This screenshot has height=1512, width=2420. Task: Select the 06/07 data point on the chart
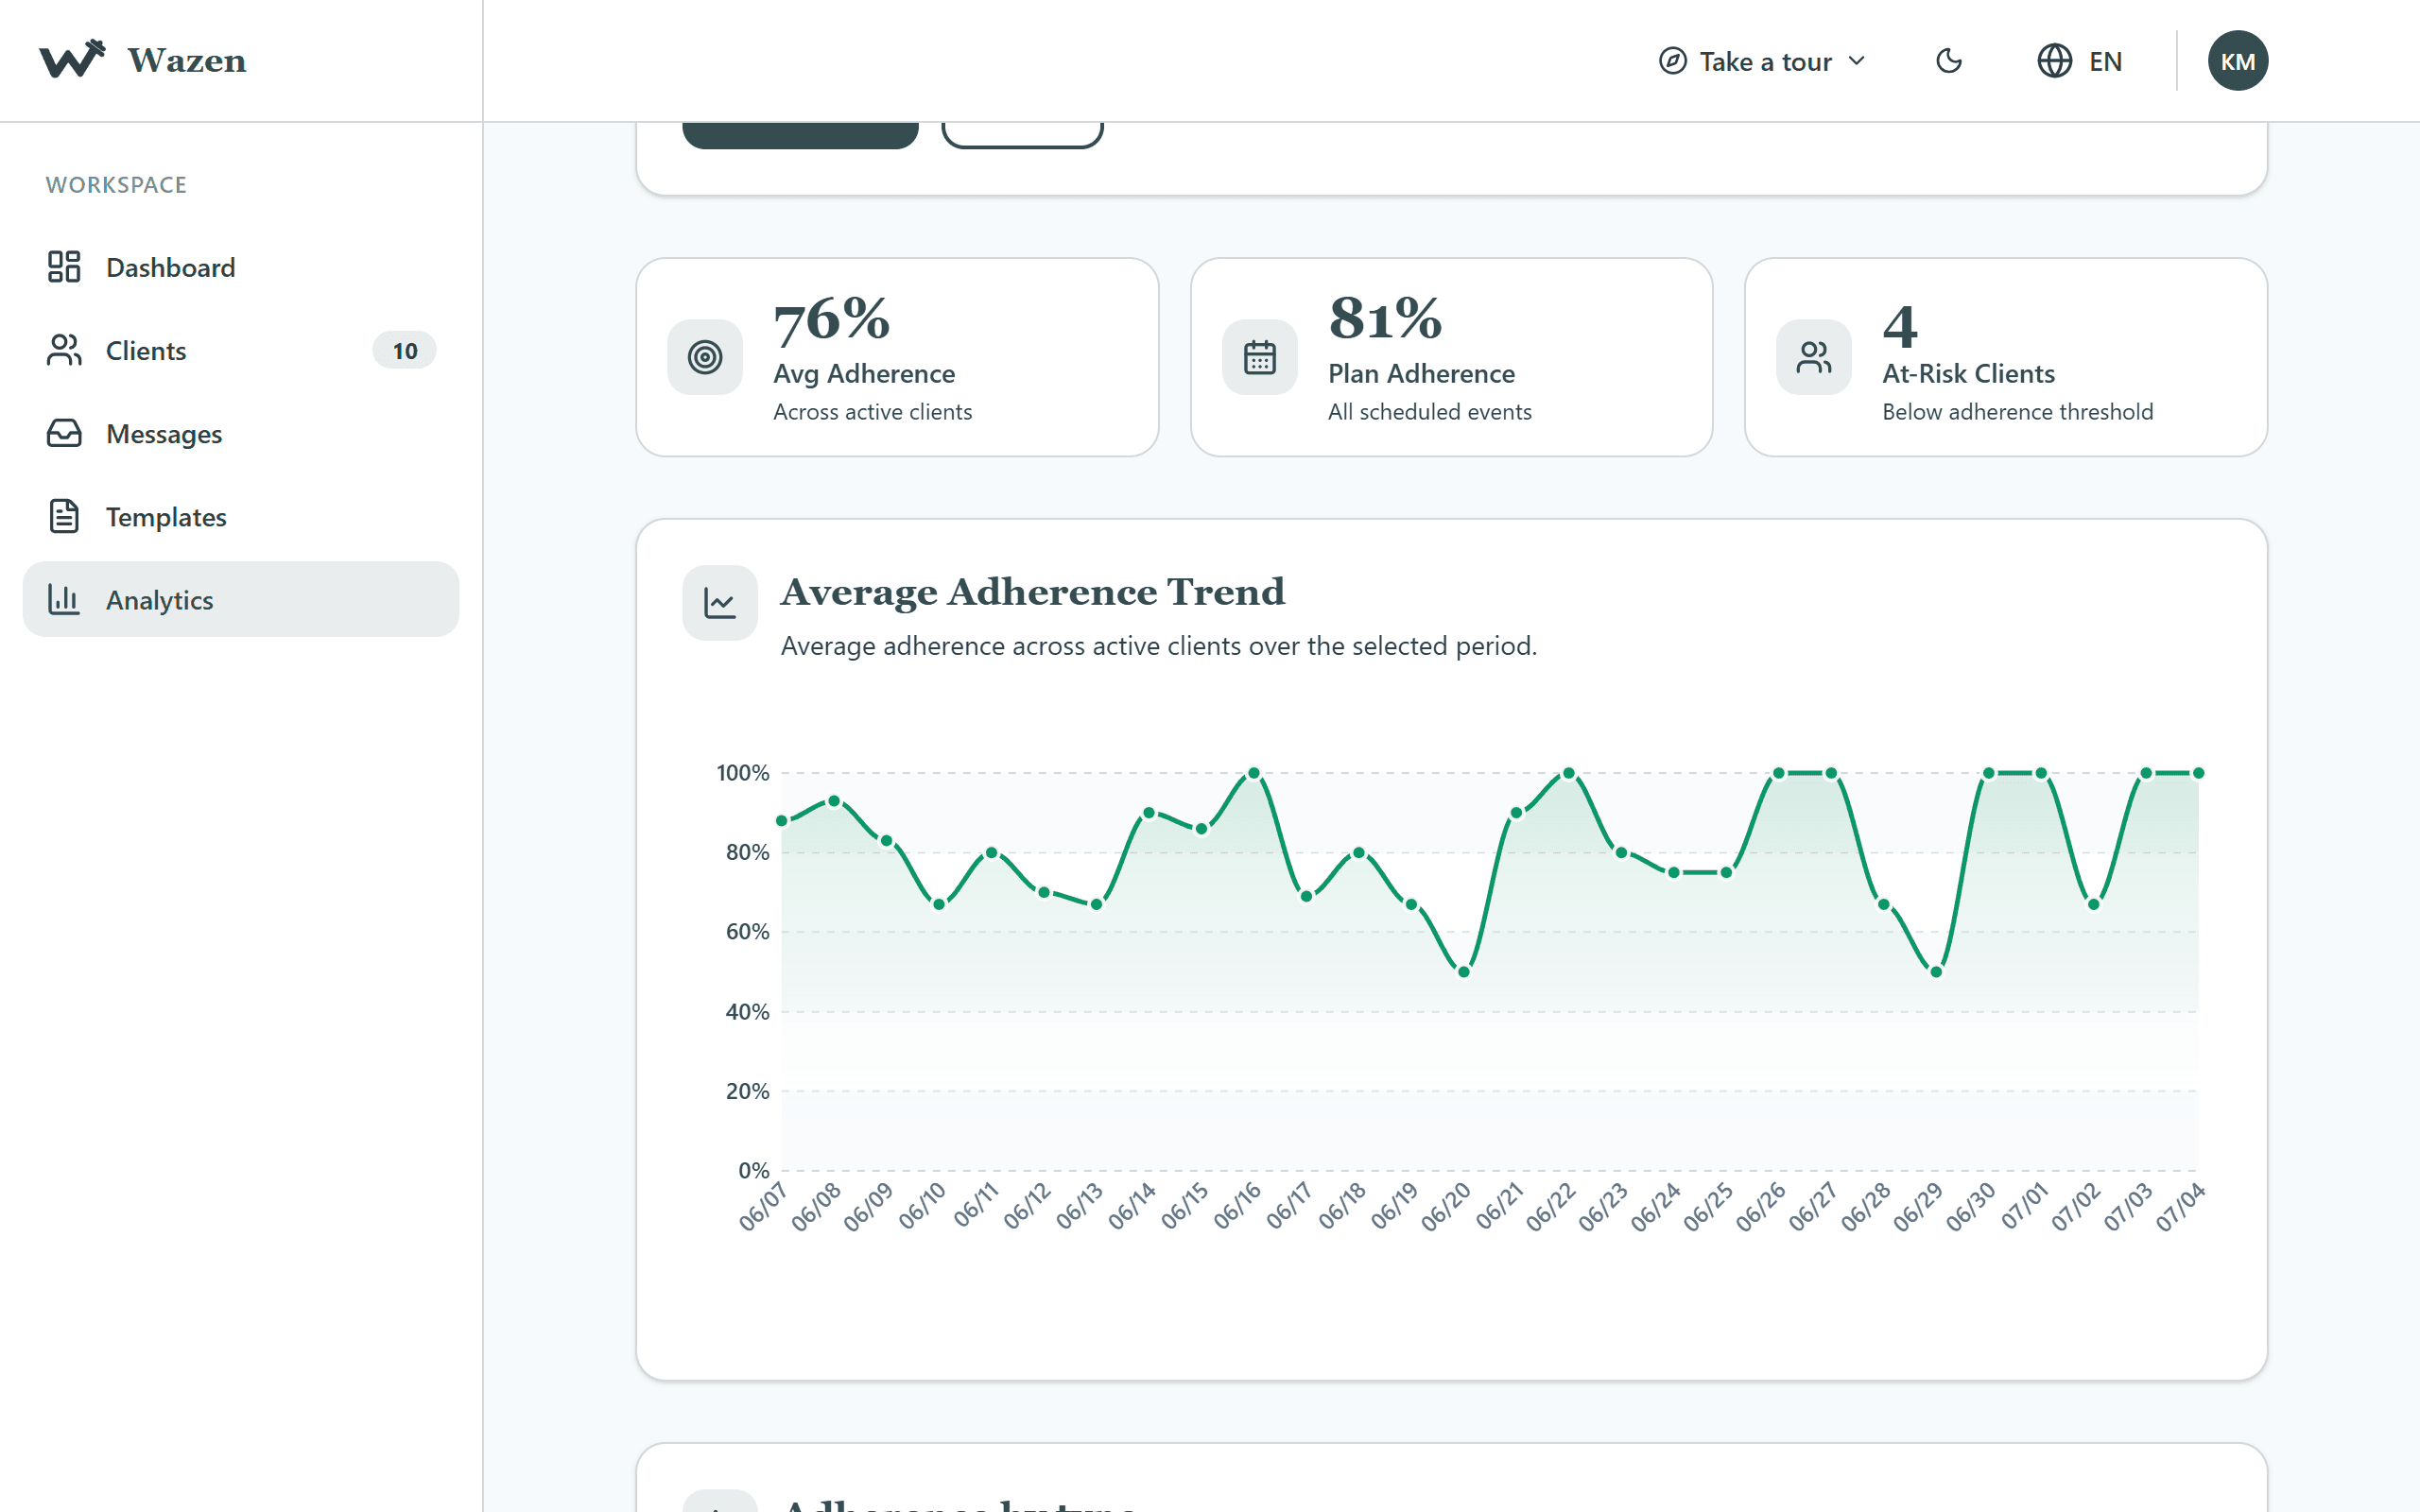782,821
